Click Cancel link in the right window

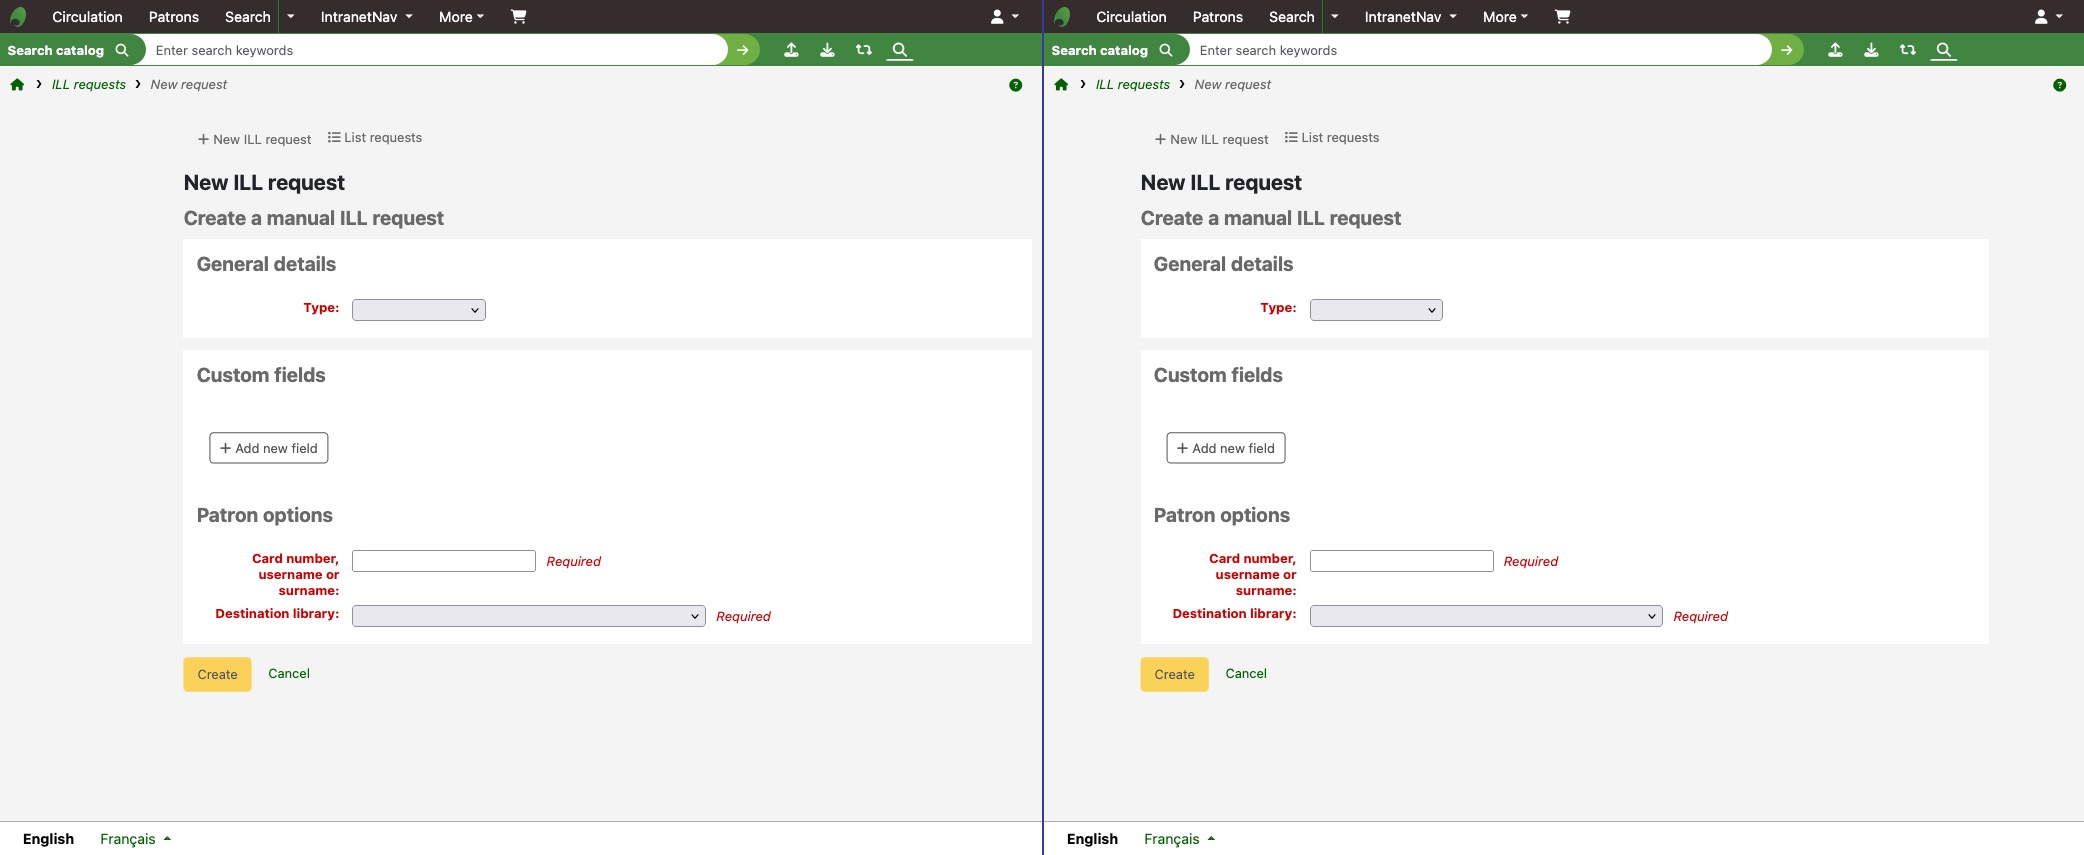tap(1245, 674)
